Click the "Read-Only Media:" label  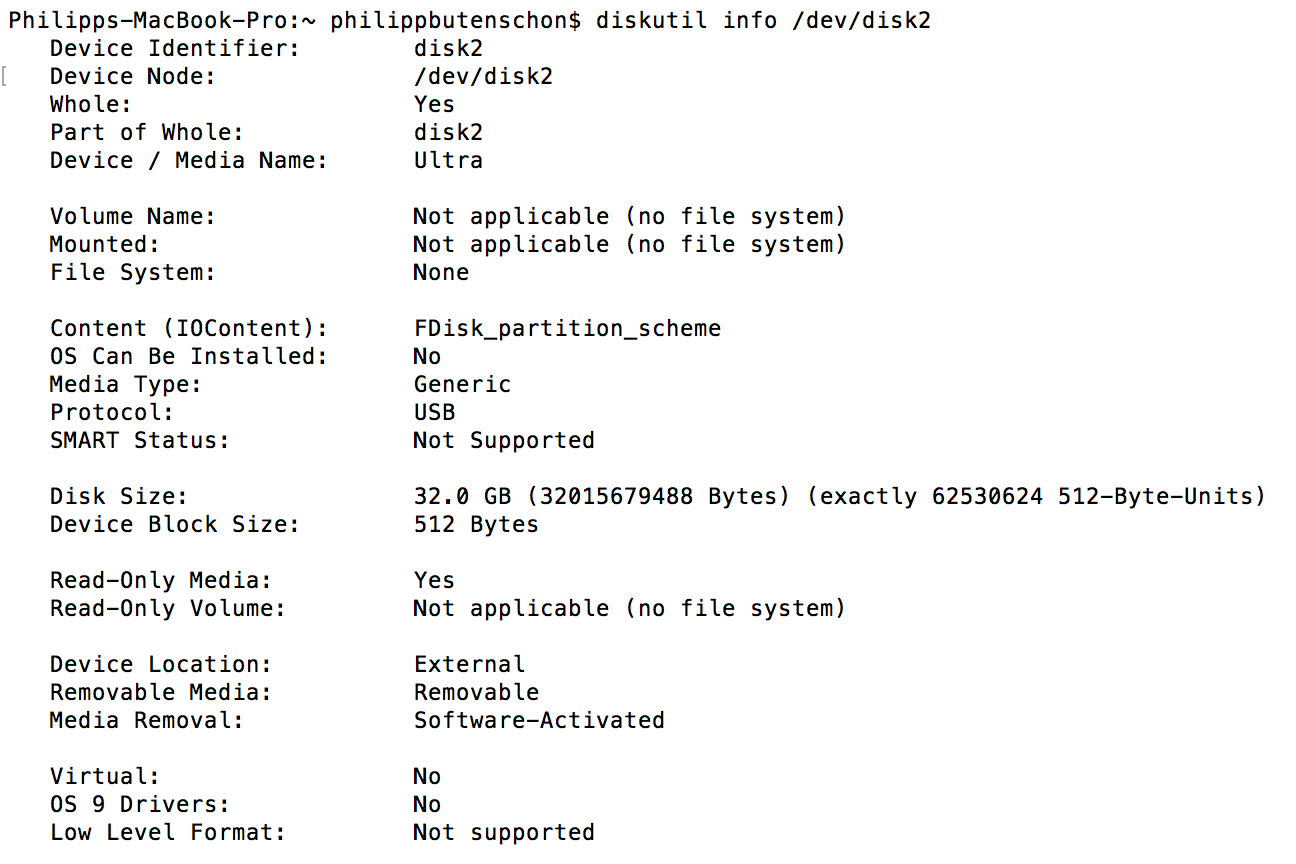(160, 580)
